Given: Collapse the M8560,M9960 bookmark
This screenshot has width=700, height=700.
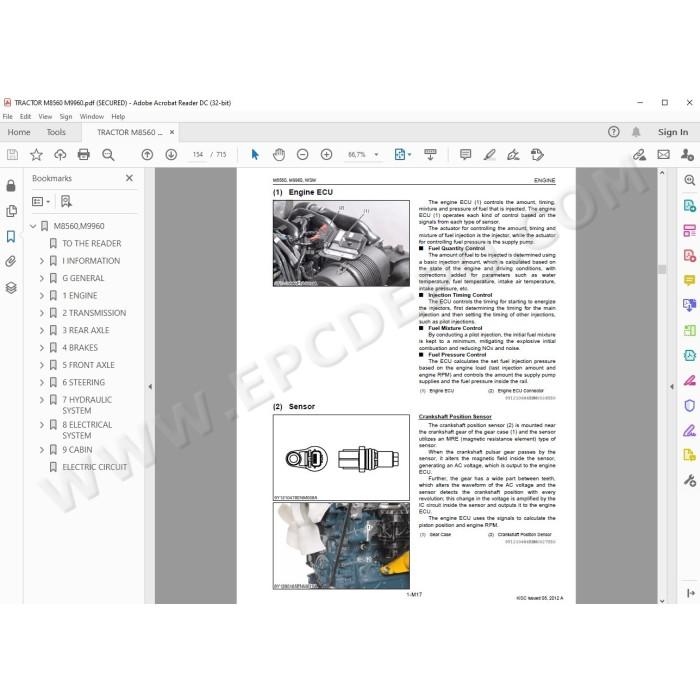Looking at the screenshot, I should [33, 226].
